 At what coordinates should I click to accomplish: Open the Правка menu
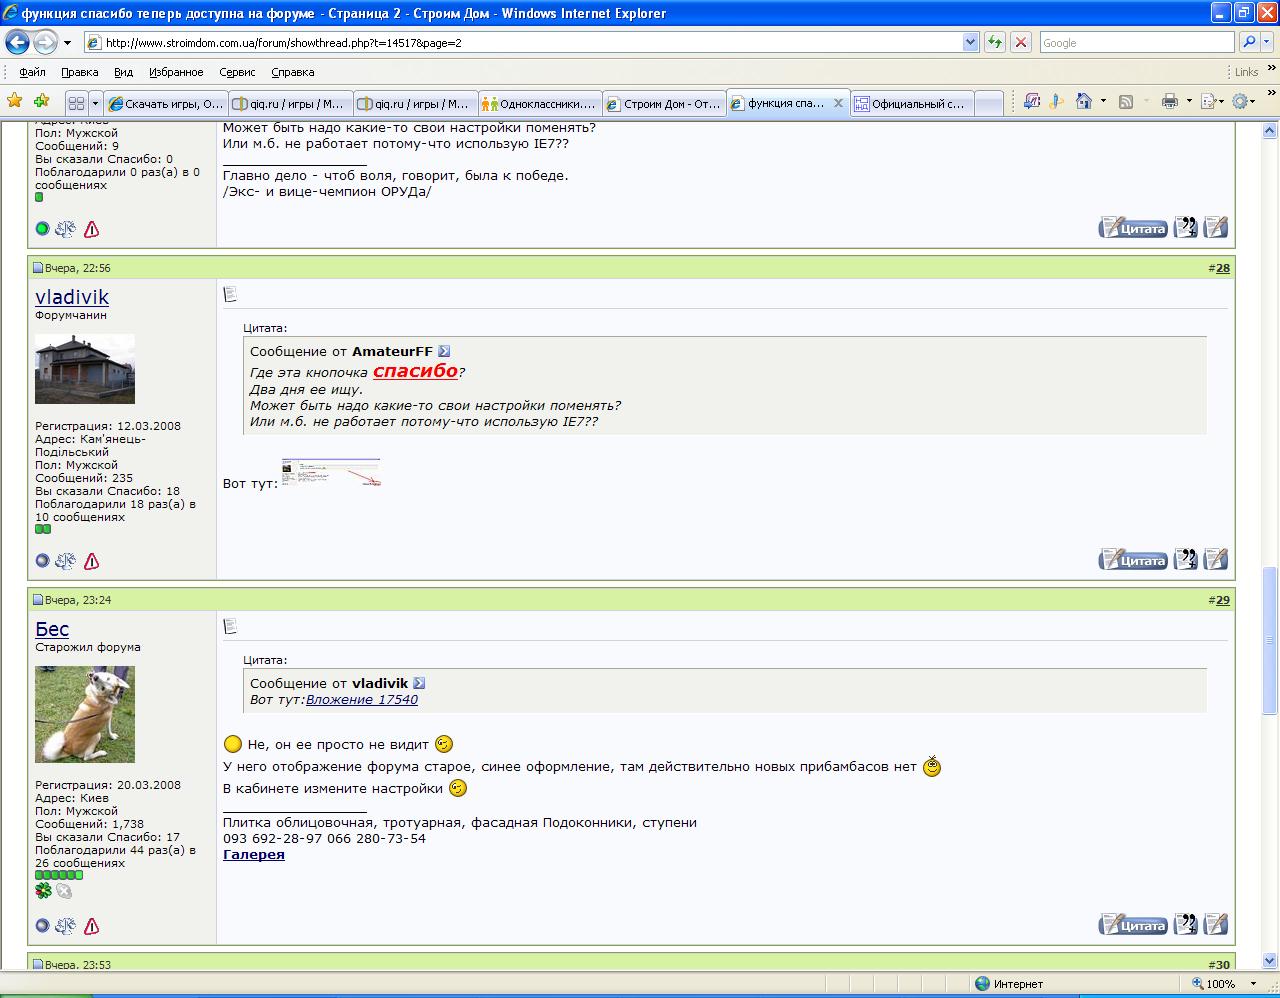tap(79, 72)
